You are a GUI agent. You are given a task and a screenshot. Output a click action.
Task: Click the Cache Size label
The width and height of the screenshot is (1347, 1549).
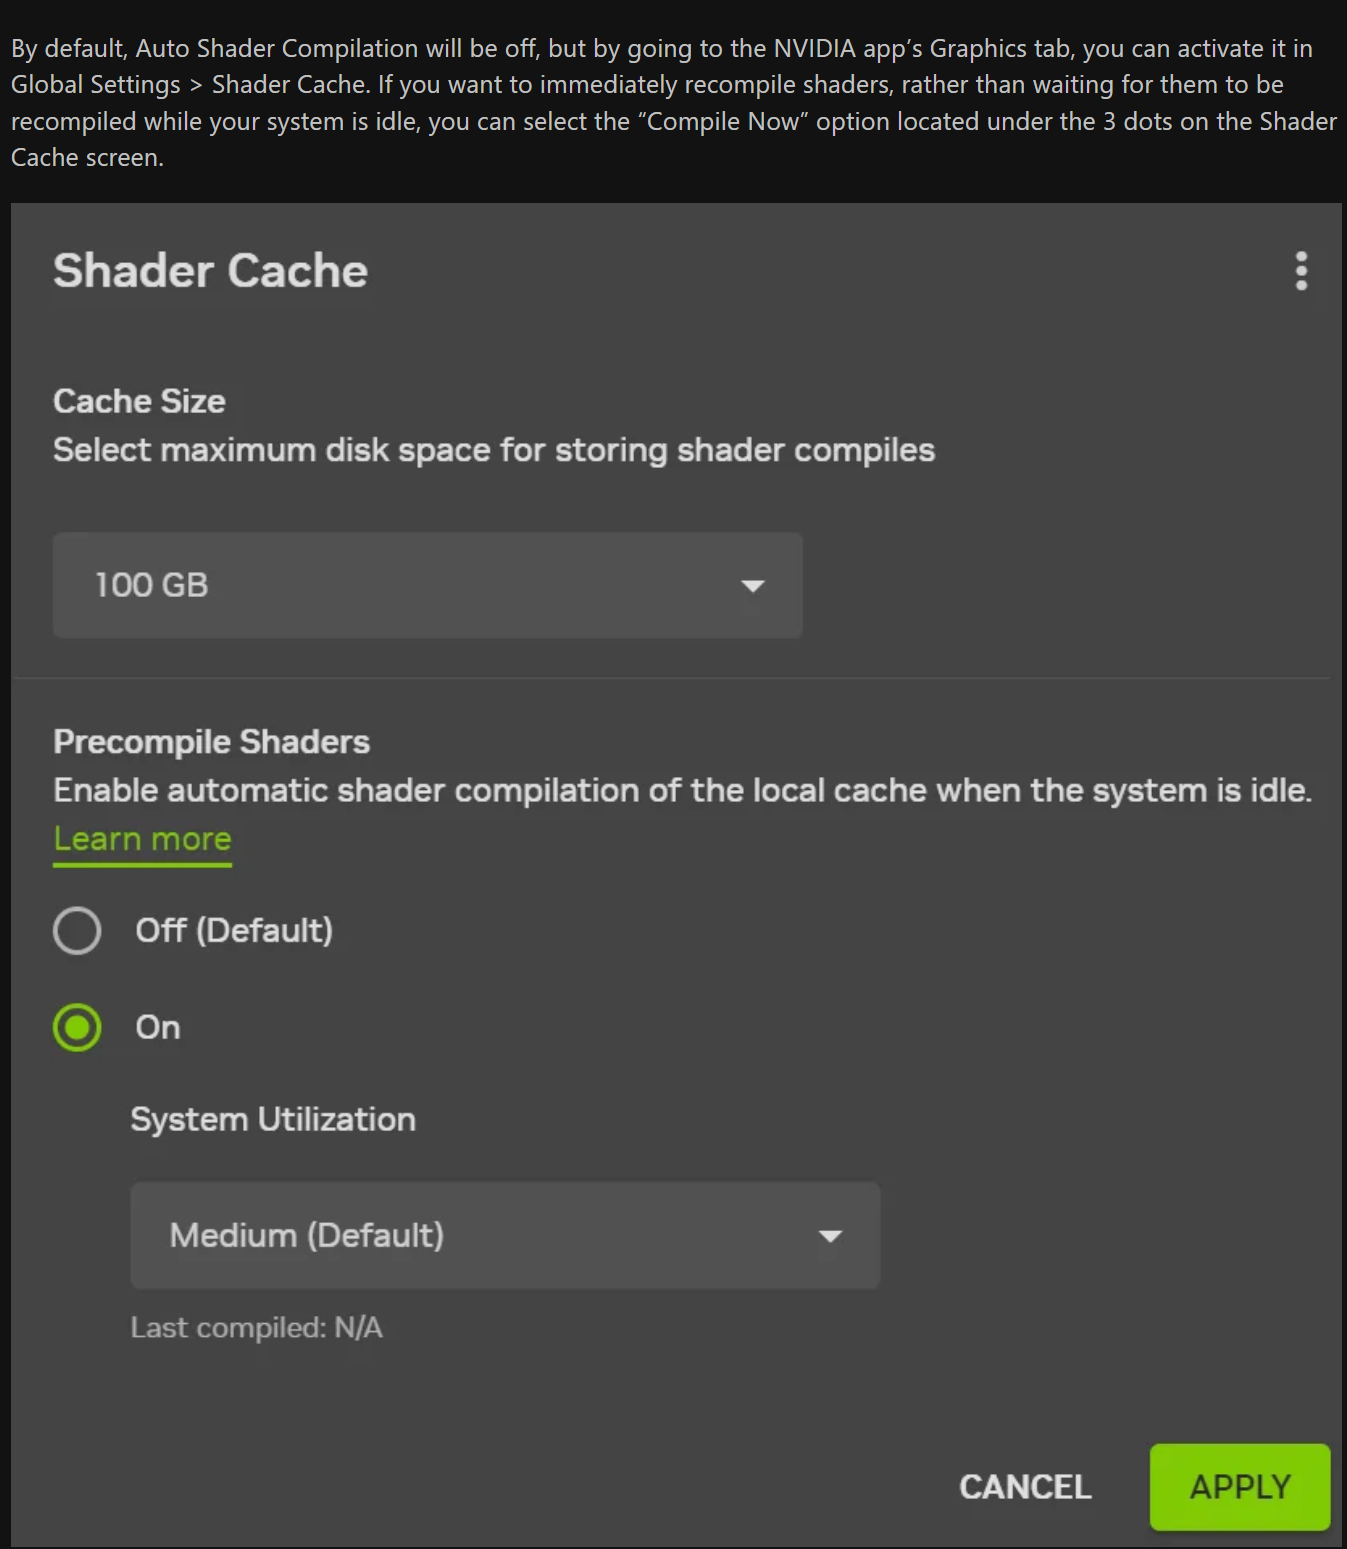tap(139, 401)
